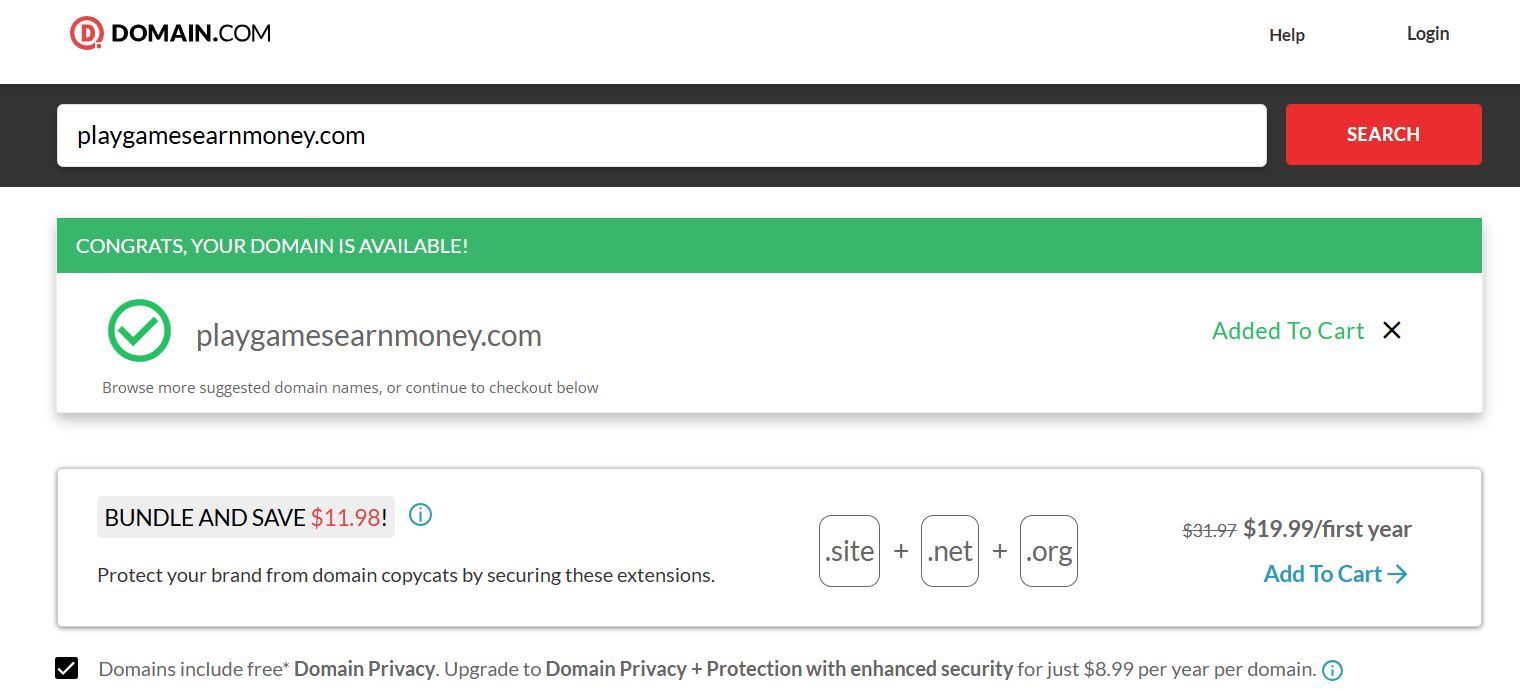Click the red Domain.com circular logo icon
Image resolution: width=1520 pixels, height=692 pixels.
pyautogui.click(x=87, y=34)
